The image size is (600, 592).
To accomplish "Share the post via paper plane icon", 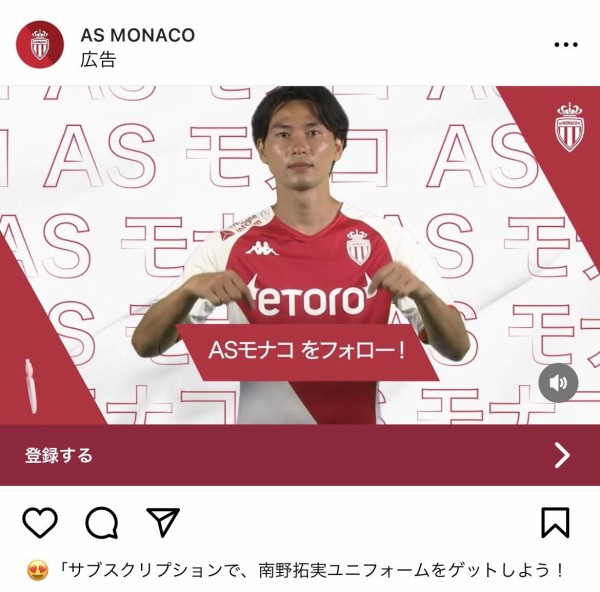I will [163, 522].
